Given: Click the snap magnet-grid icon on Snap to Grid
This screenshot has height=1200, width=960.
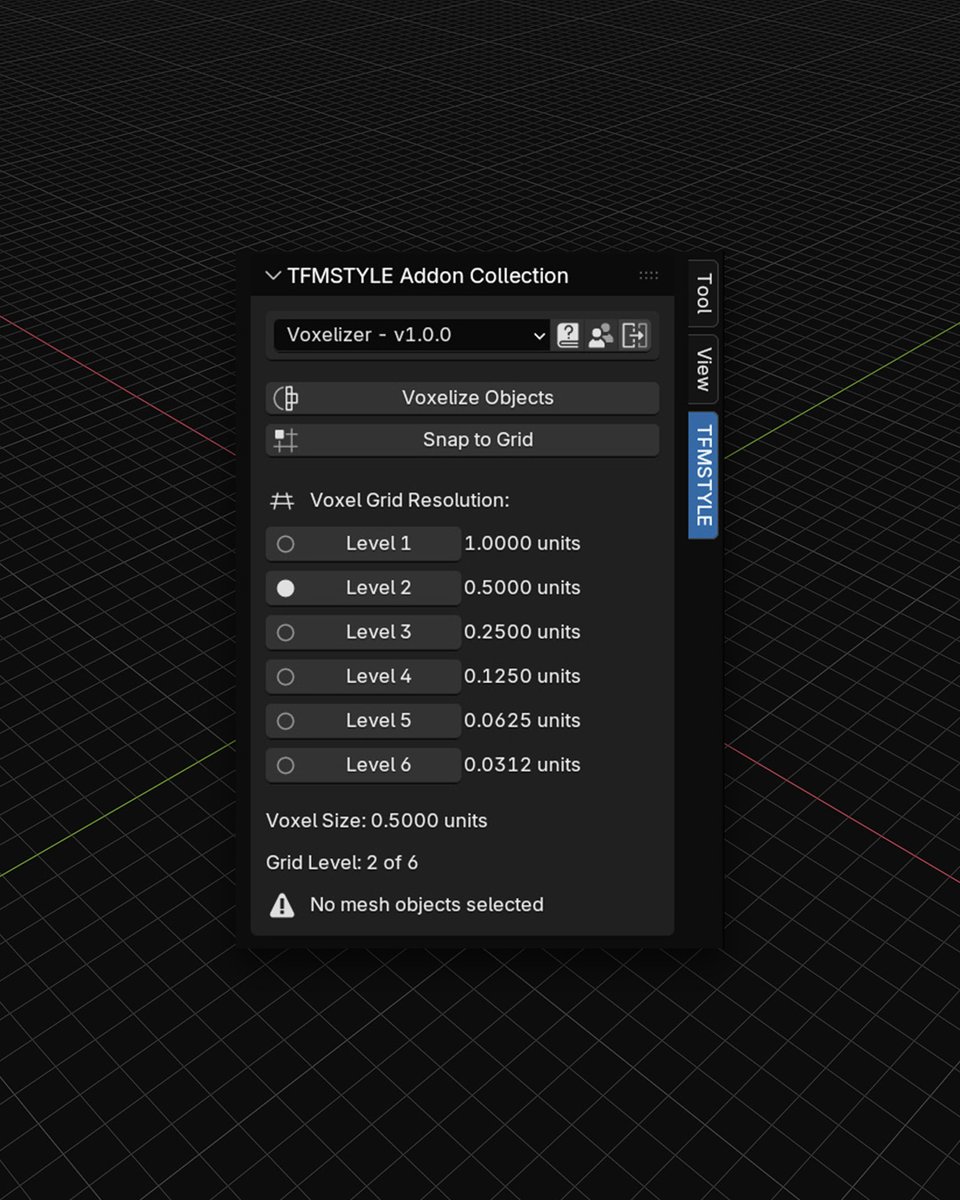Looking at the screenshot, I should click(285, 439).
